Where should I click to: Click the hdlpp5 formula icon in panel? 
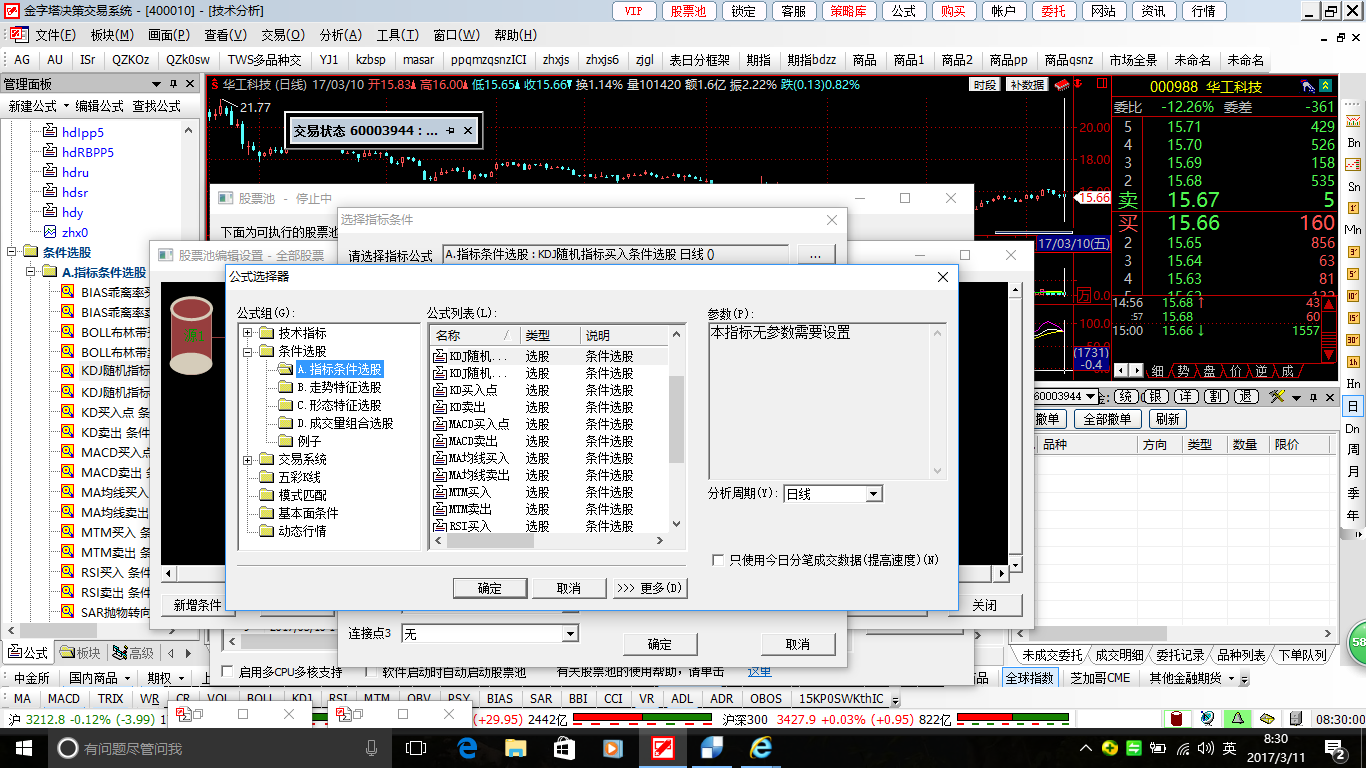pyautogui.click(x=50, y=132)
